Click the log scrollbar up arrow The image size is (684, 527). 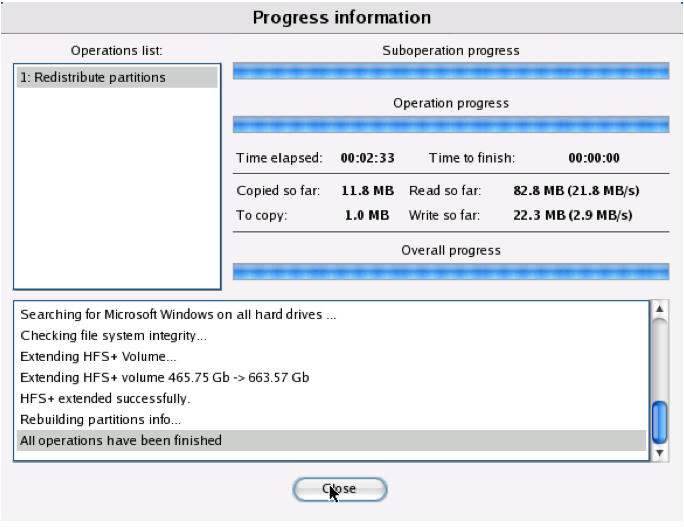pyautogui.click(x=659, y=309)
